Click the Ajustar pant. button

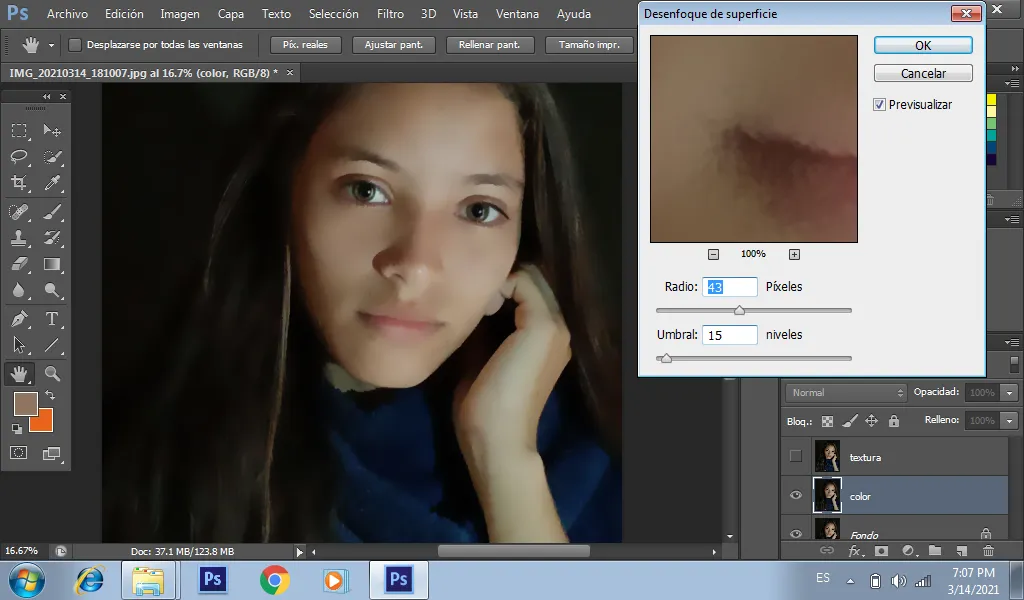pos(394,45)
